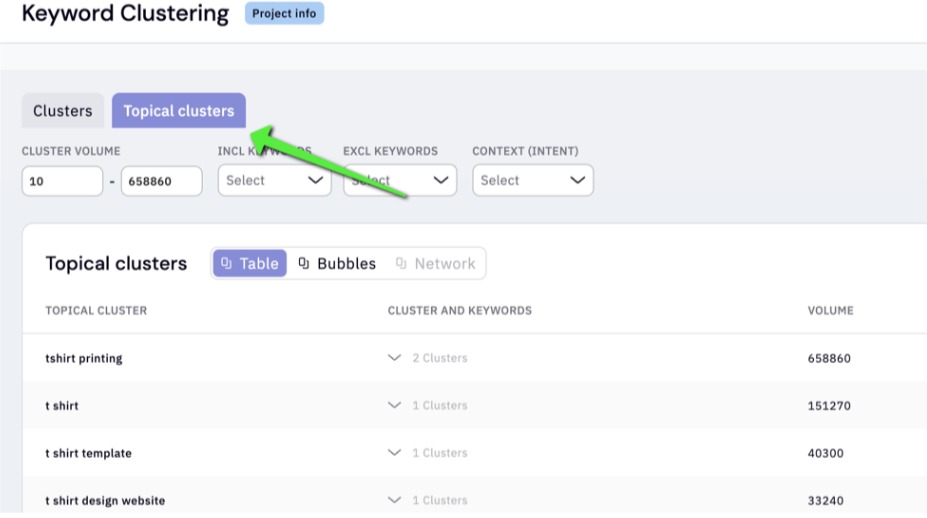Image resolution: width=927 pixels, height=518 pixels.
Task: Click the tshirt printing topical cluster
Action: (x=84, y=358)
